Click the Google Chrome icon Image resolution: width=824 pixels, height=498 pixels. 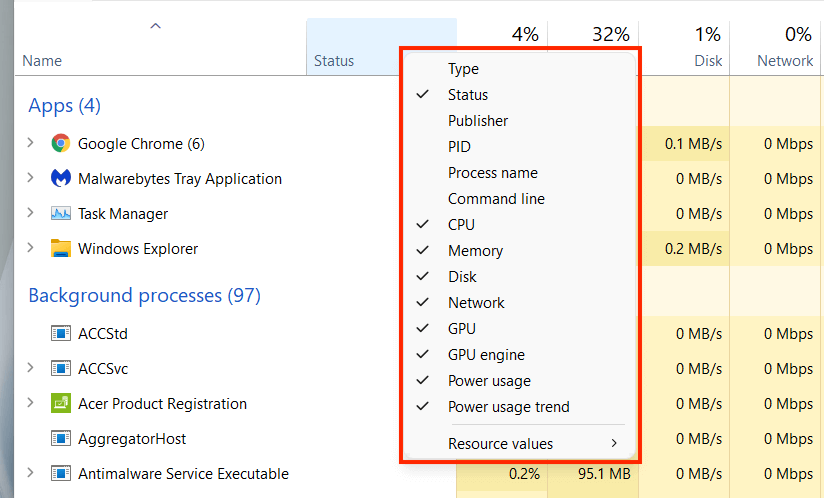tap(61, 143)
